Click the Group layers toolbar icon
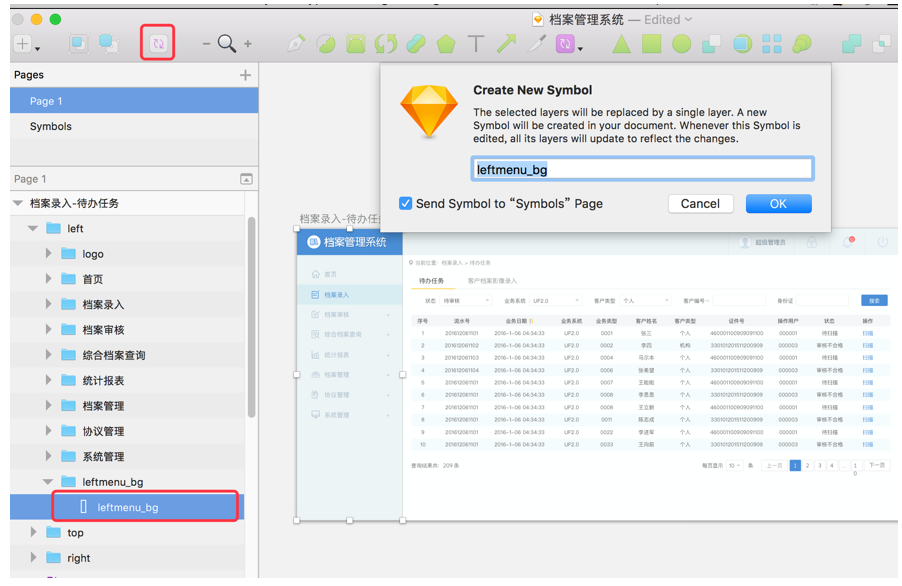The width and height of the screenshot is (902, 586). (78, 44)
